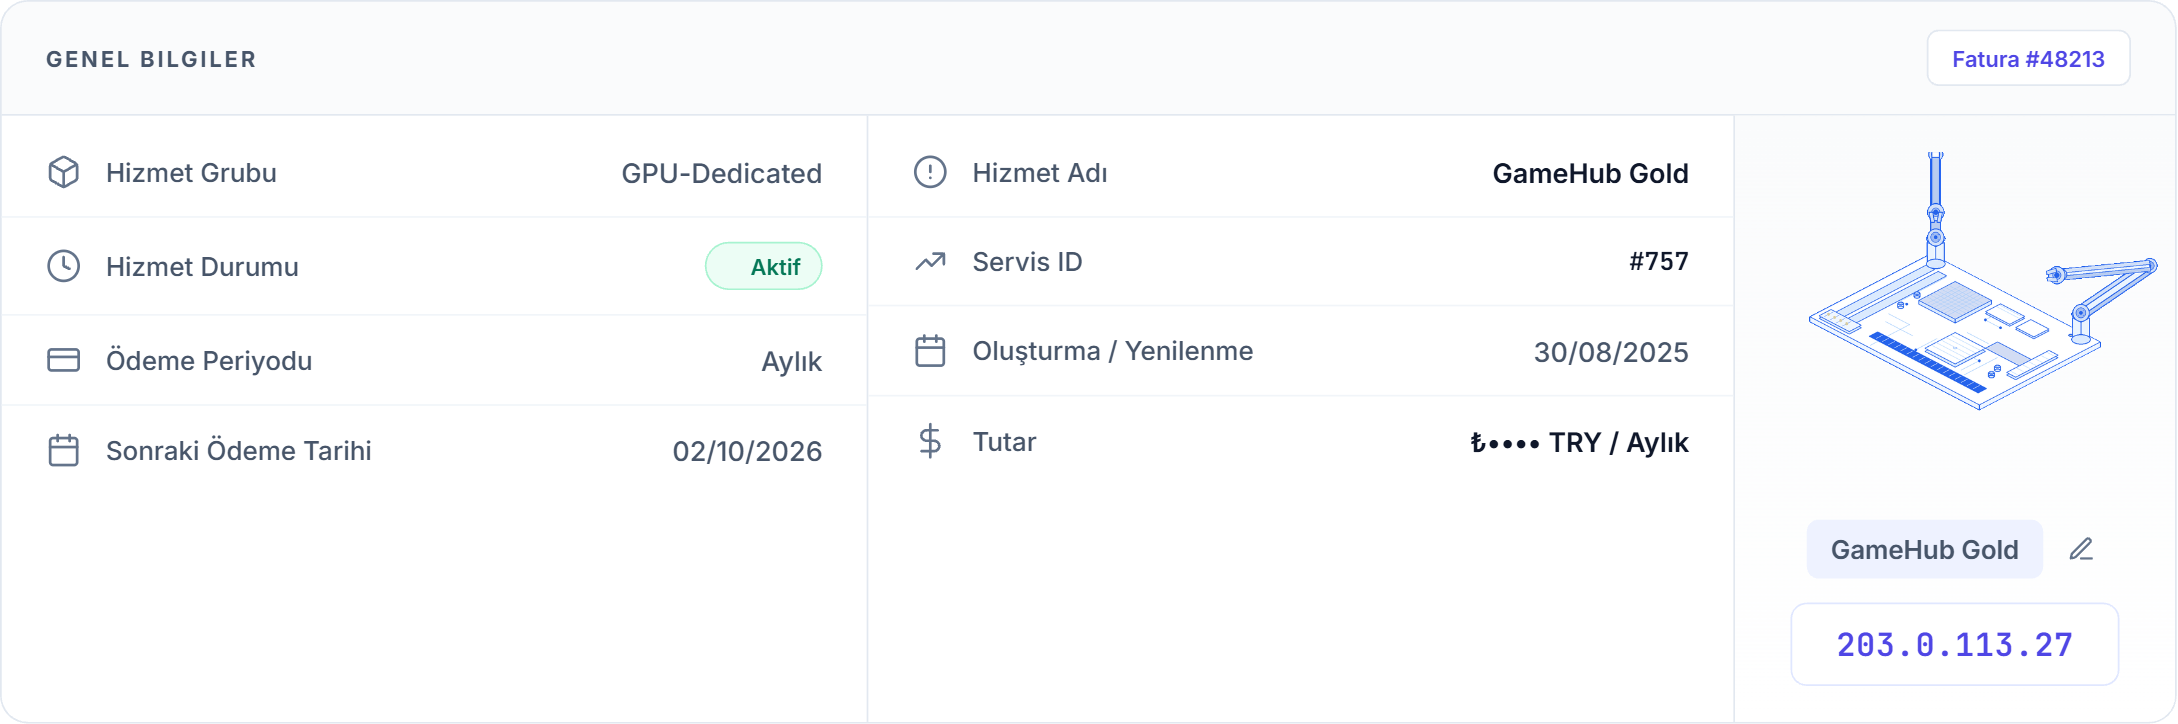Click the info circle icon beside Hizmet Adı
2178x724 pixels.
point(930,172)
